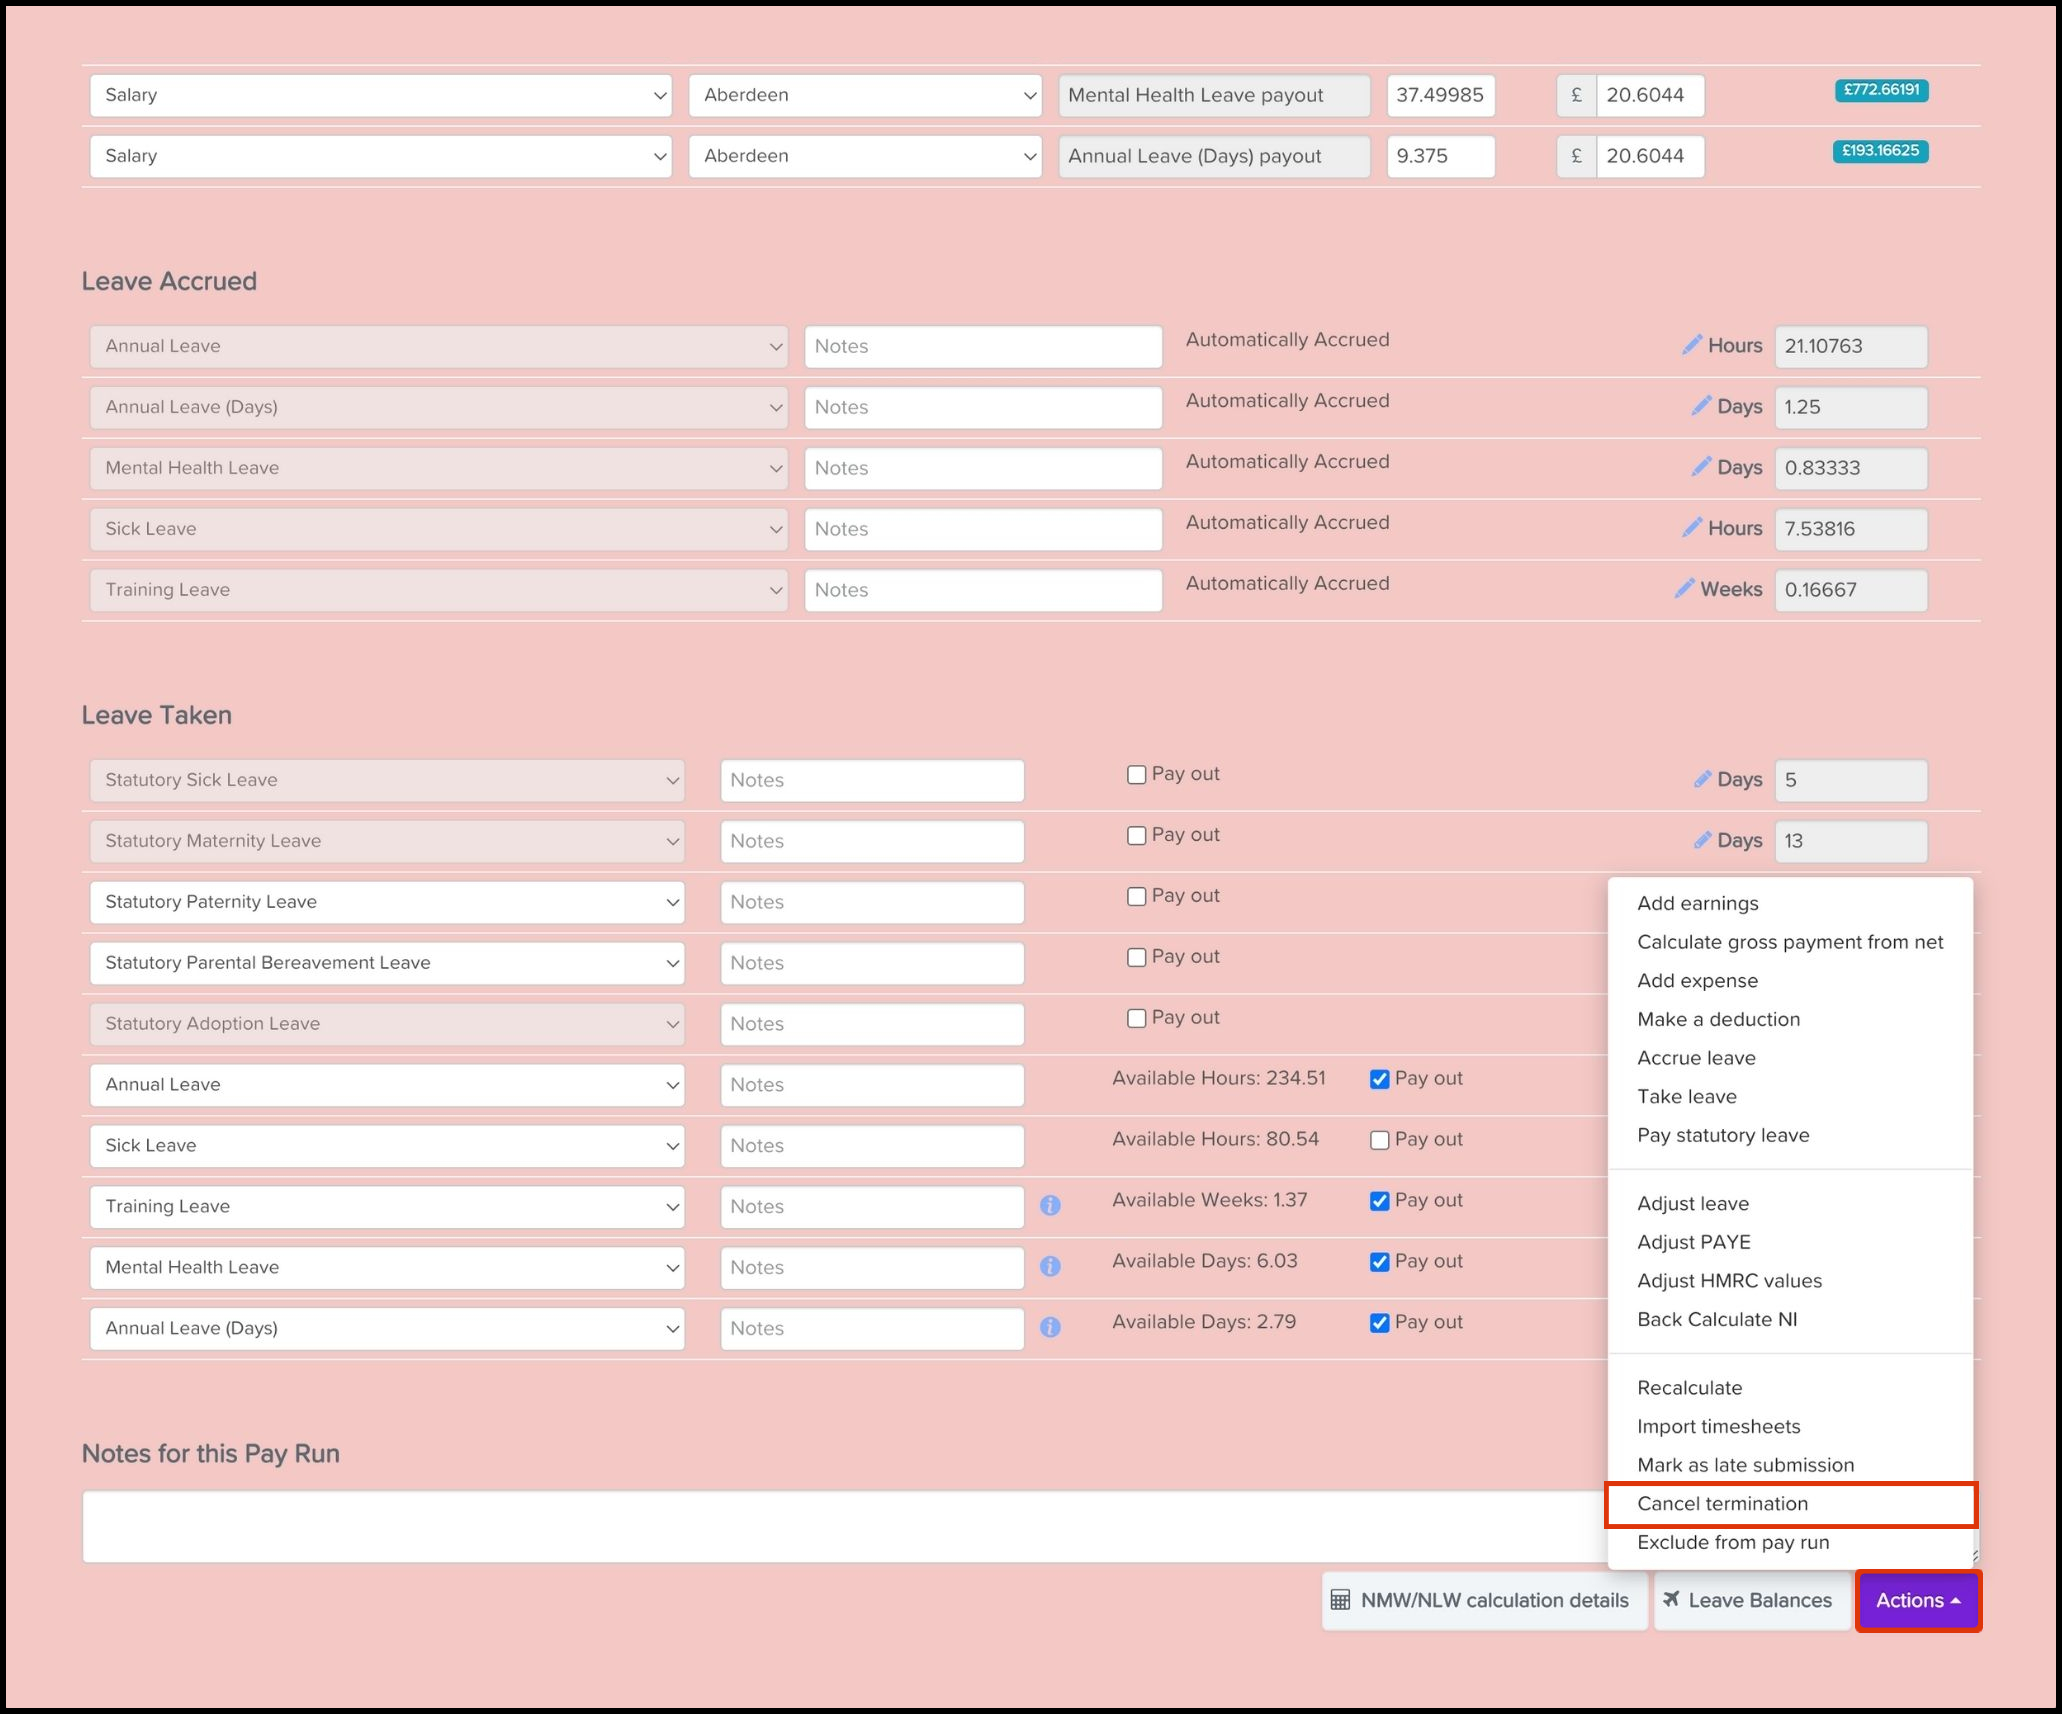Expand the first Aberdeen location dropdown
Image resolution: width=2062 pixels, height=1714 pixels.
[x=865, y=95]
